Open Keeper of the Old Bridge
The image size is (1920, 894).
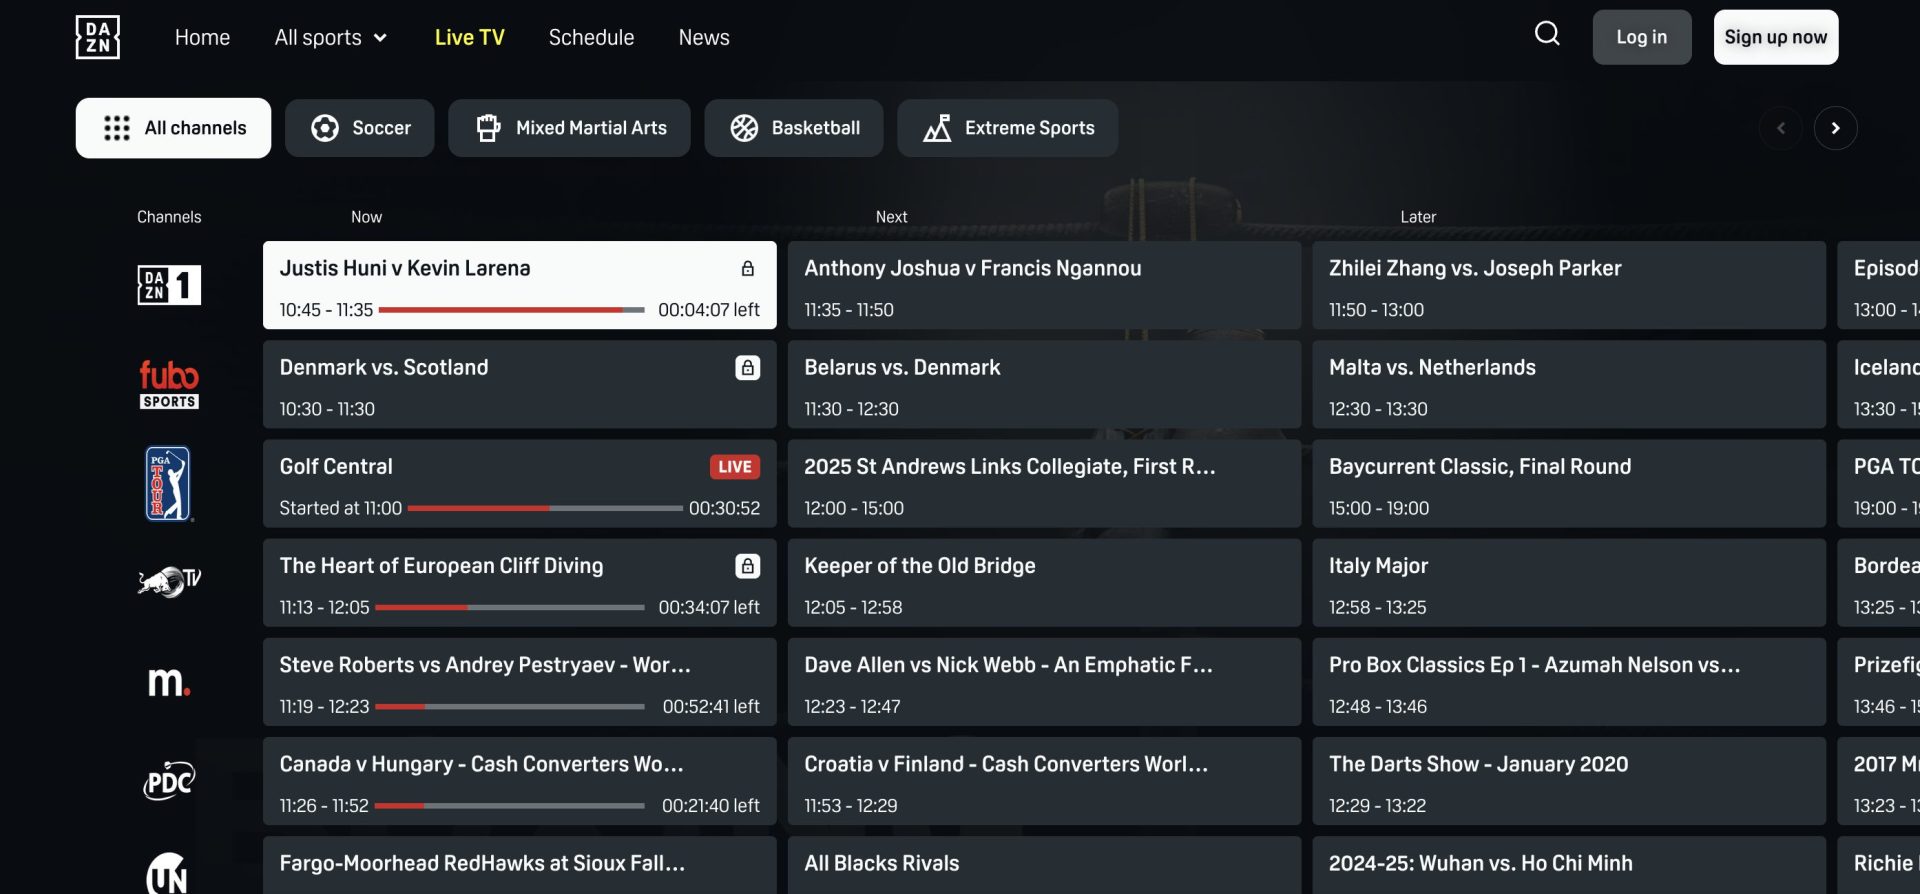coord(1044,582)
